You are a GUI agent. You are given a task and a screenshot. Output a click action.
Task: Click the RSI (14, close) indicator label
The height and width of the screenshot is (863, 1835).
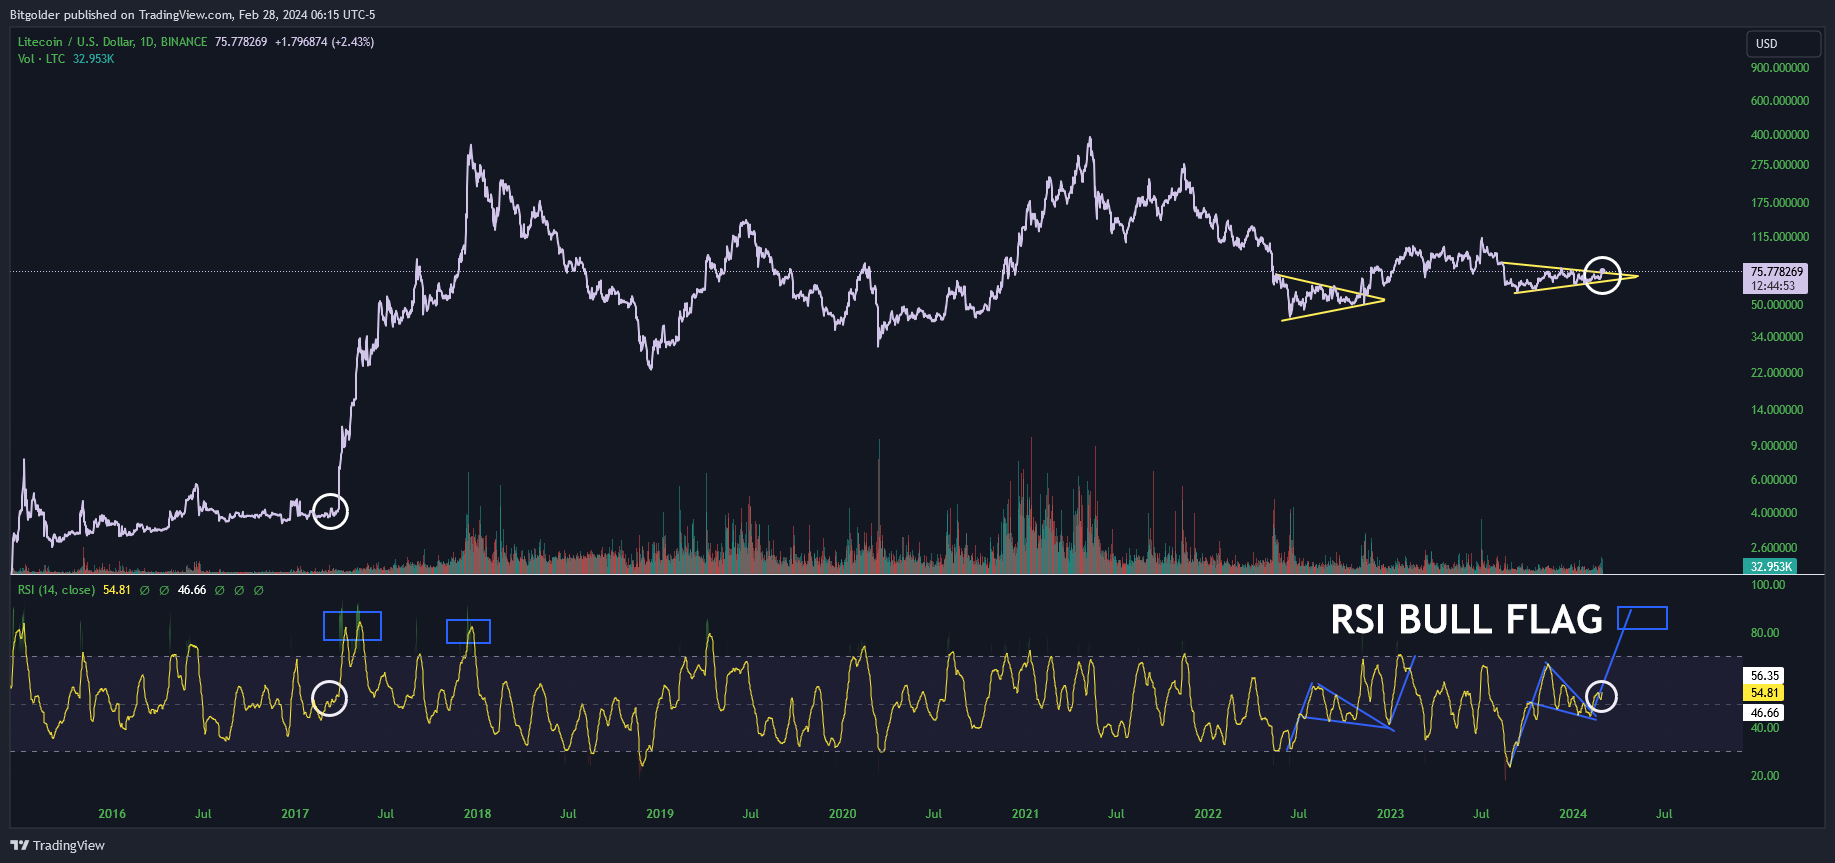click(x=56, y=590)
